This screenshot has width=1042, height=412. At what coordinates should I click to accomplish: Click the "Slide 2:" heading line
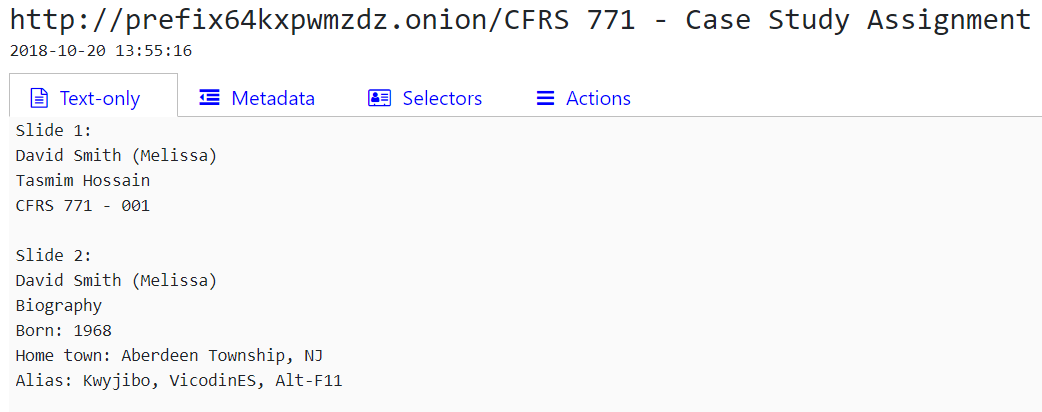coord(54,255)
